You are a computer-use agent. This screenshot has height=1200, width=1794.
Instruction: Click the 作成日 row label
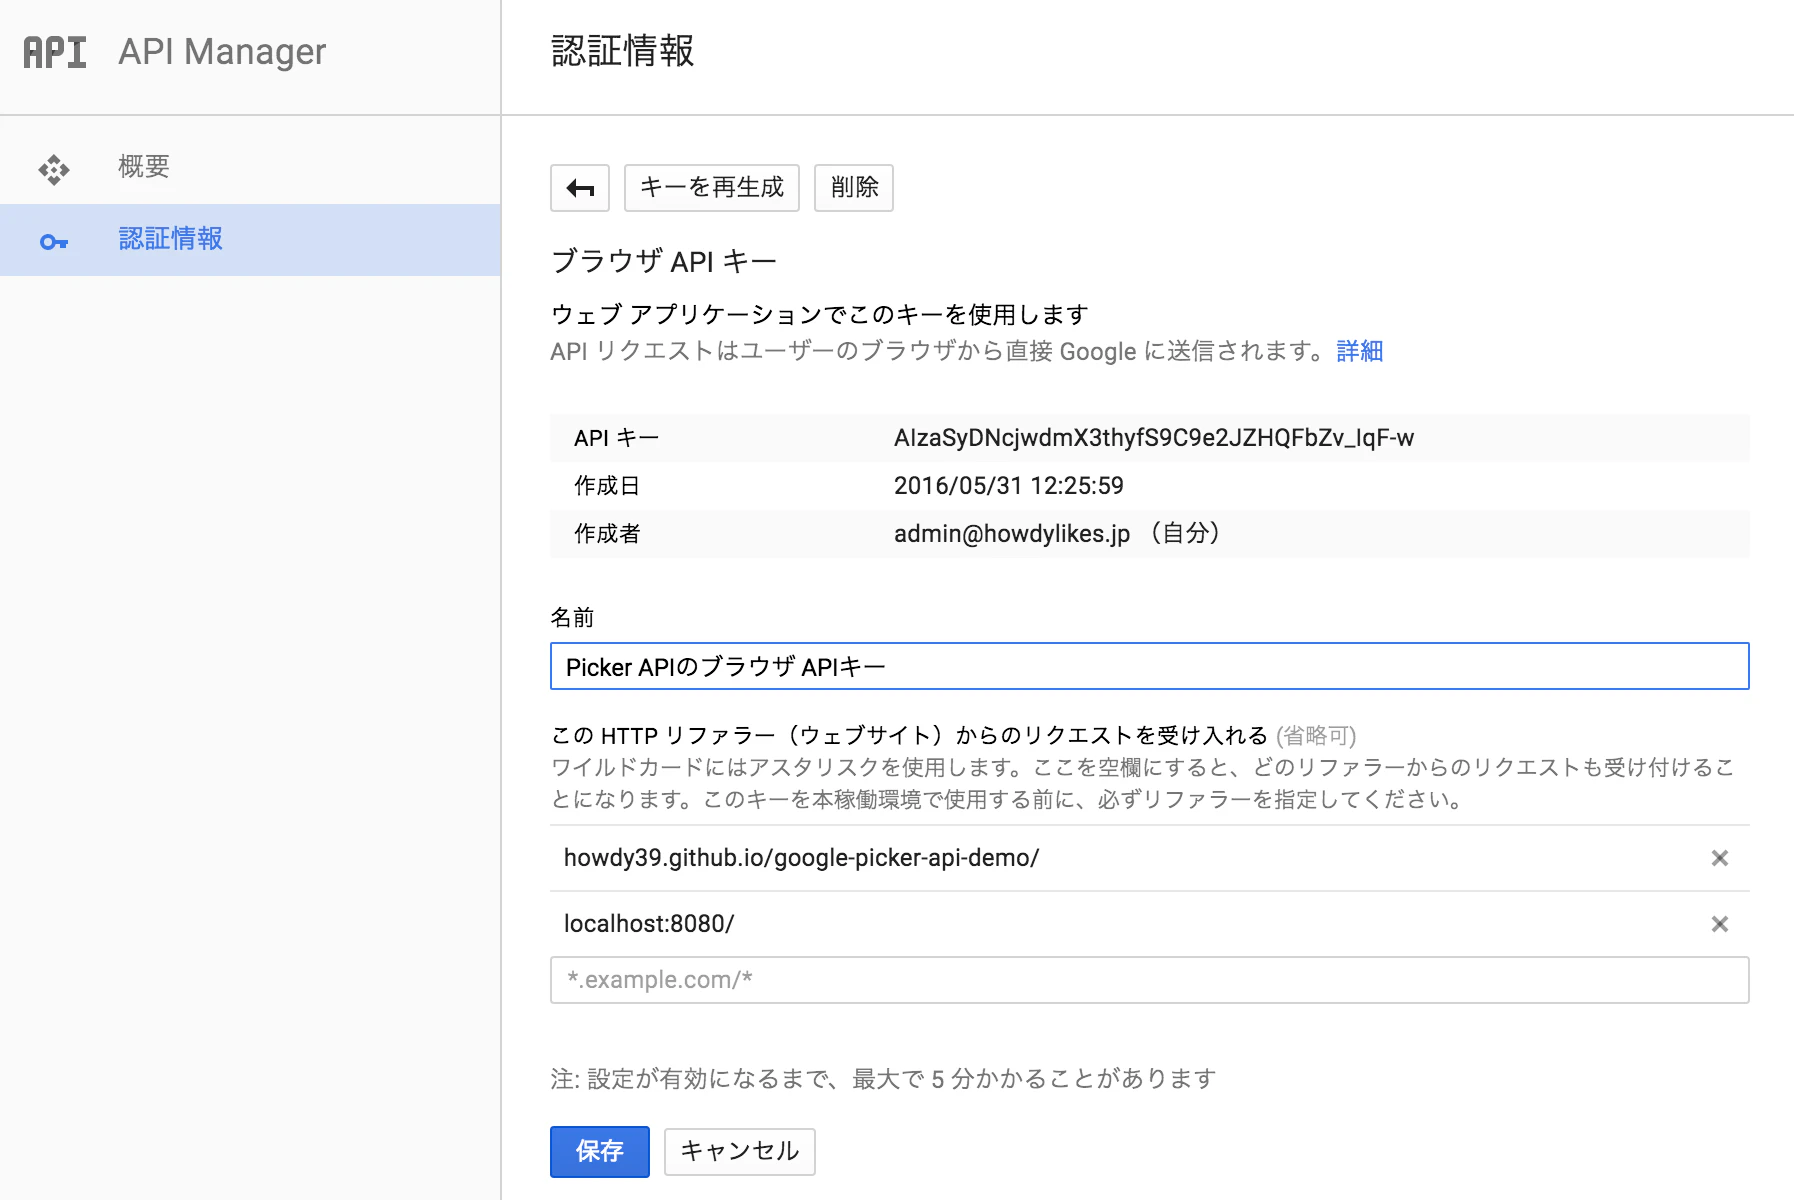point(607,486)
